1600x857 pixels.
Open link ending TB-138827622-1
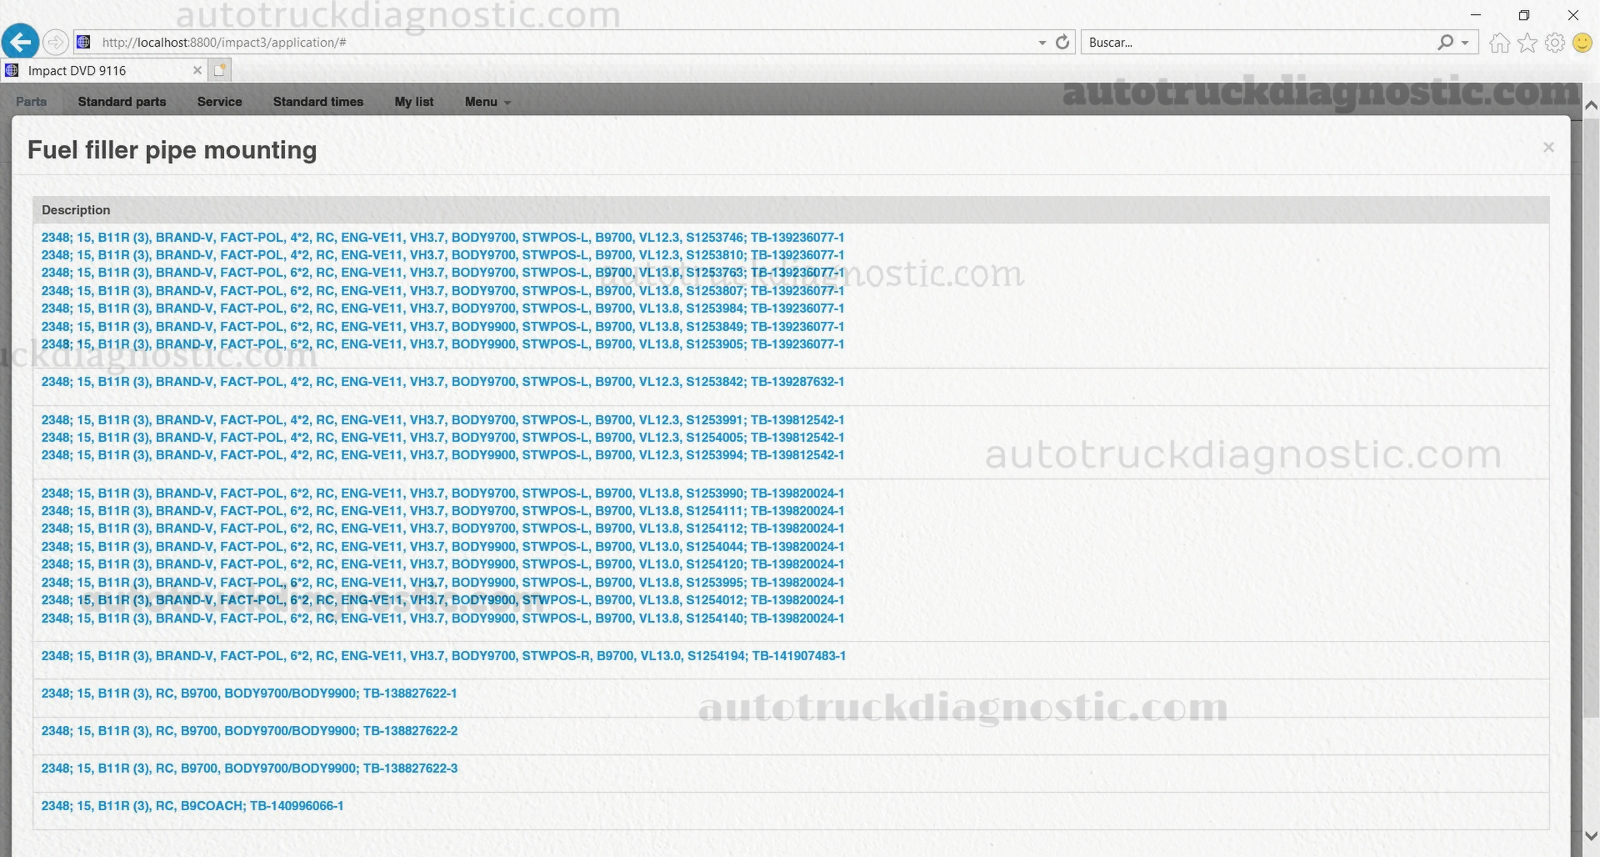pyautogui.click(x=249, y=693)
